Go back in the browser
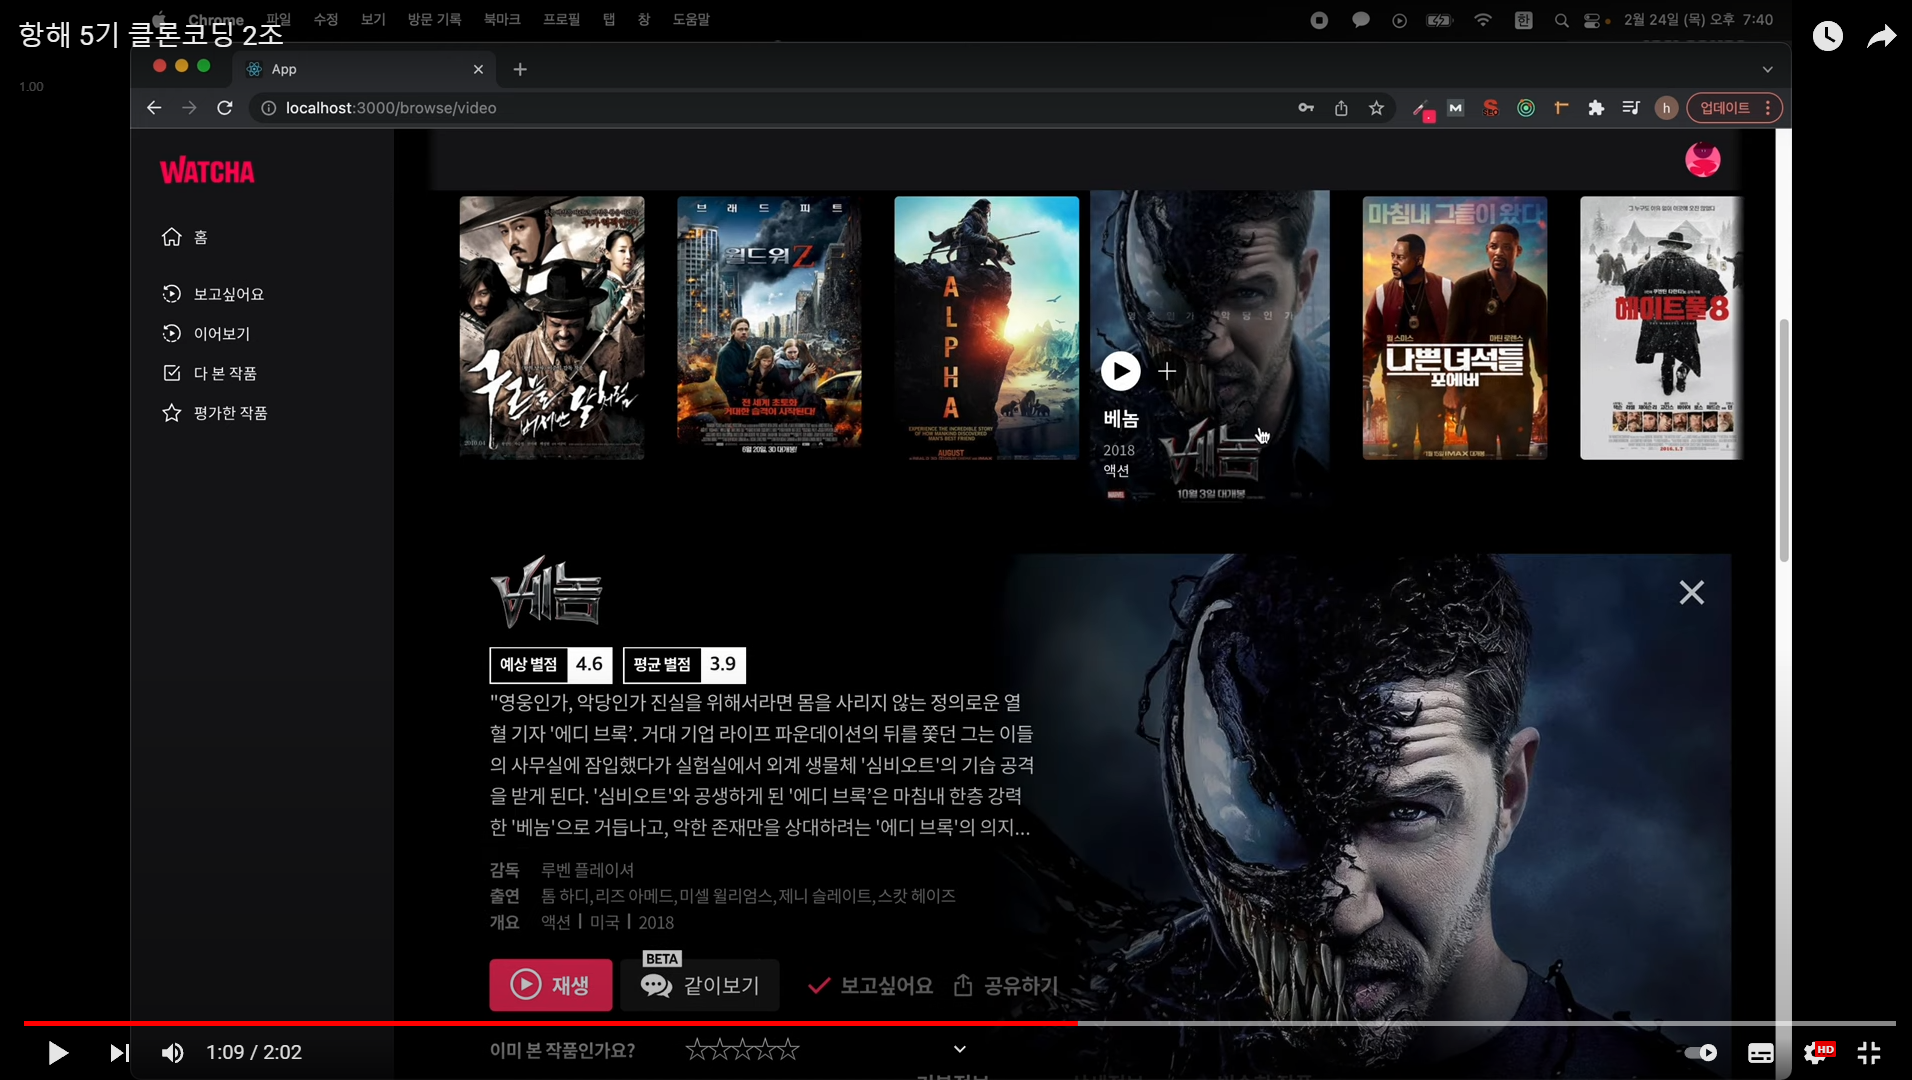The height and width of the screenshot is (1080, 1912). click(154, 108)
